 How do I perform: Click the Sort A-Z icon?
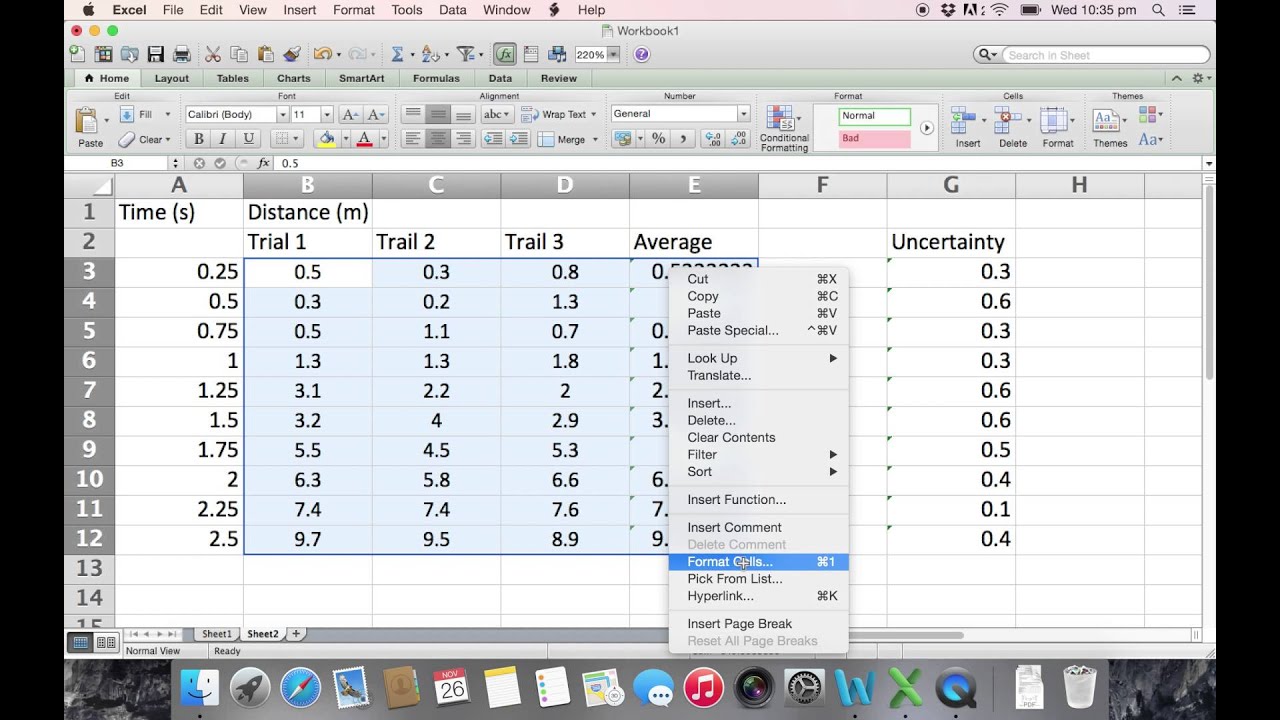coord(431,54)
